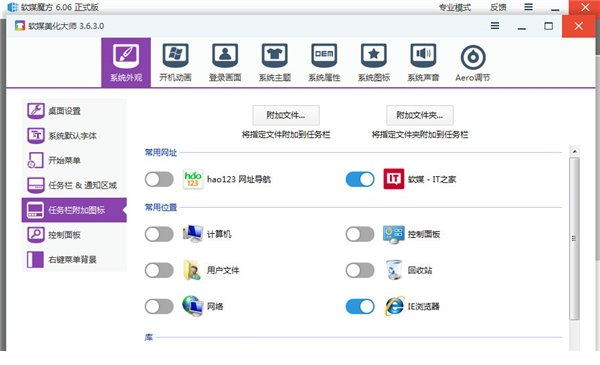Enable the 用户文件 toggle
This screenshot has width=600, height=365.
[x=159, y=270]
